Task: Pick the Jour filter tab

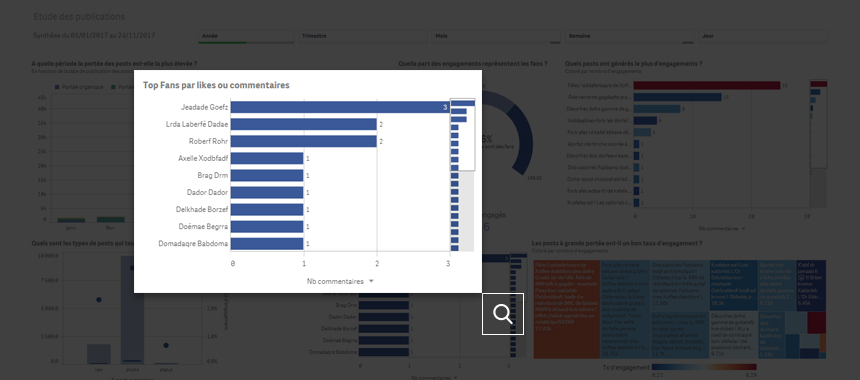Action: 762,36
